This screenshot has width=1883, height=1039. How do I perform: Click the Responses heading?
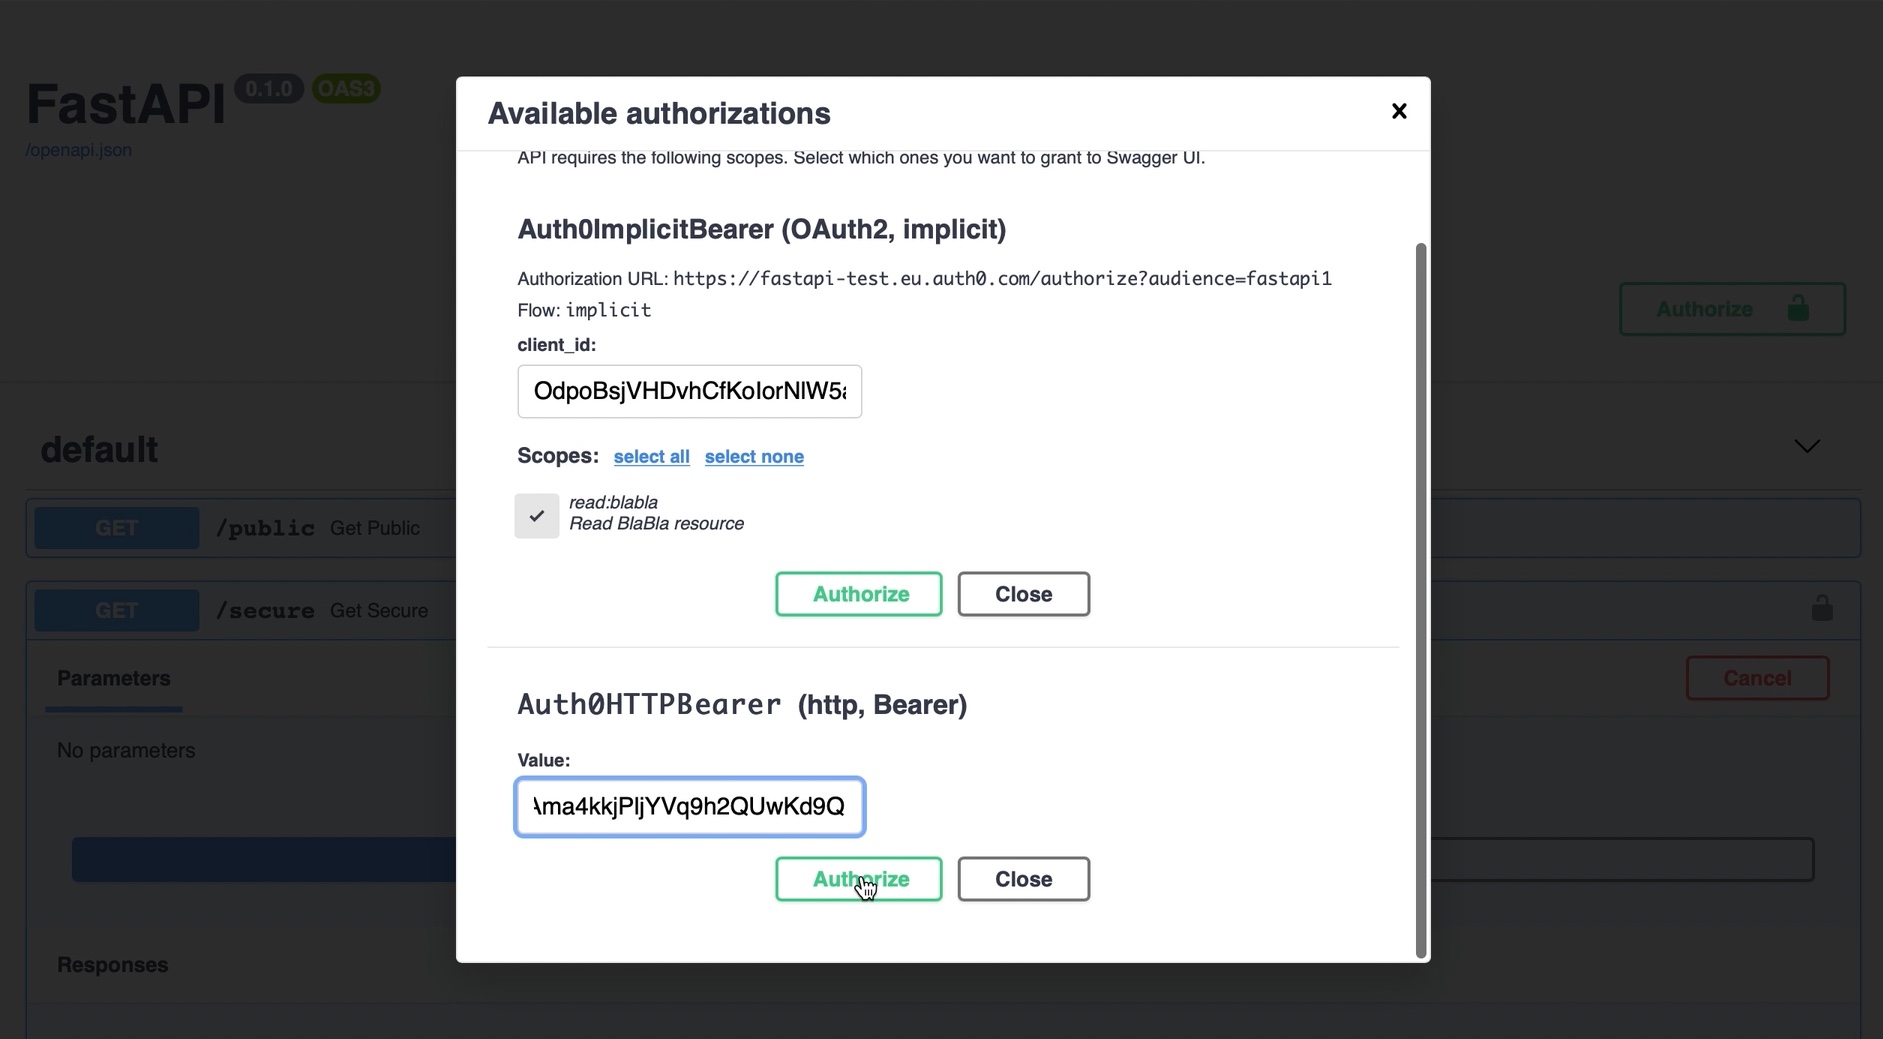(x=113, y=965)
